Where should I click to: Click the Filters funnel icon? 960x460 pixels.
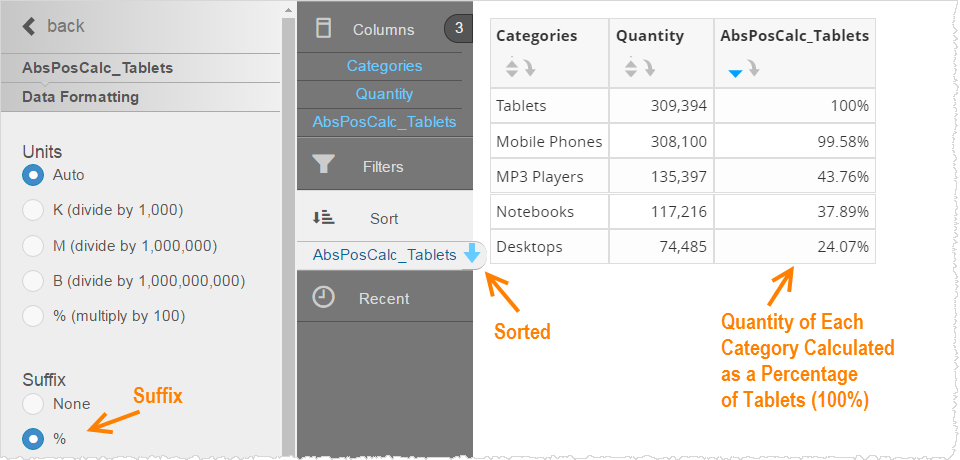(x=323, y=165)
